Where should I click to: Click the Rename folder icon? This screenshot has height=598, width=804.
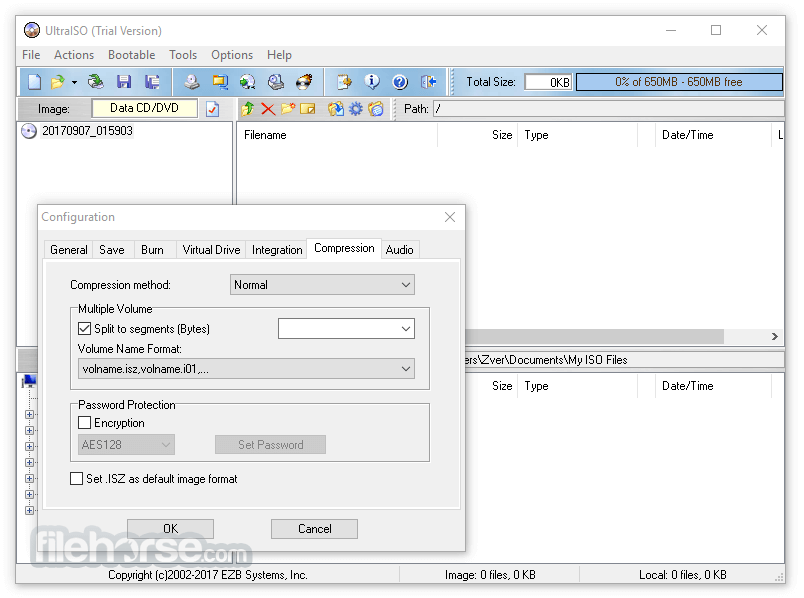pos(308,109)
